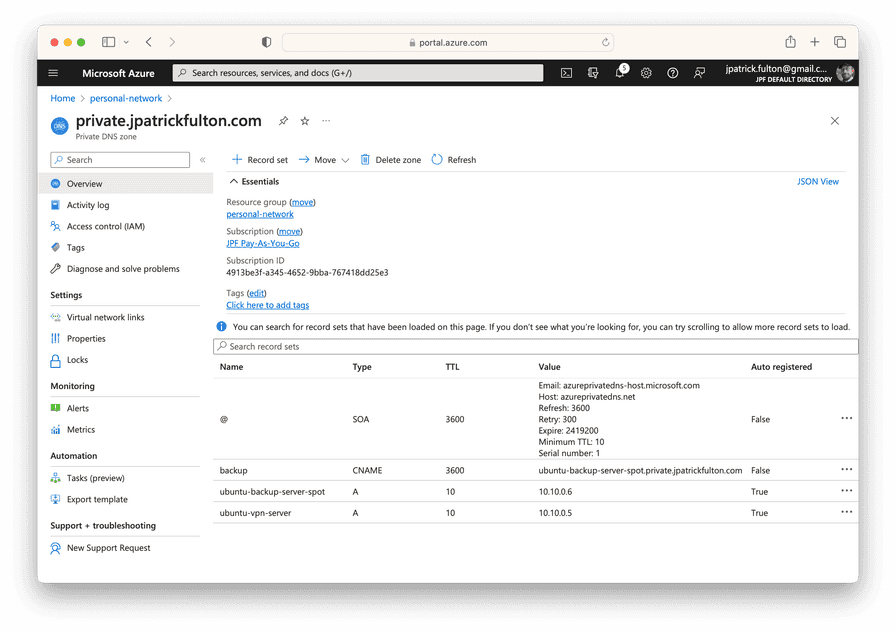Select Overview in the left menu
Screen dimensions: 896x632
click(126, 184)
